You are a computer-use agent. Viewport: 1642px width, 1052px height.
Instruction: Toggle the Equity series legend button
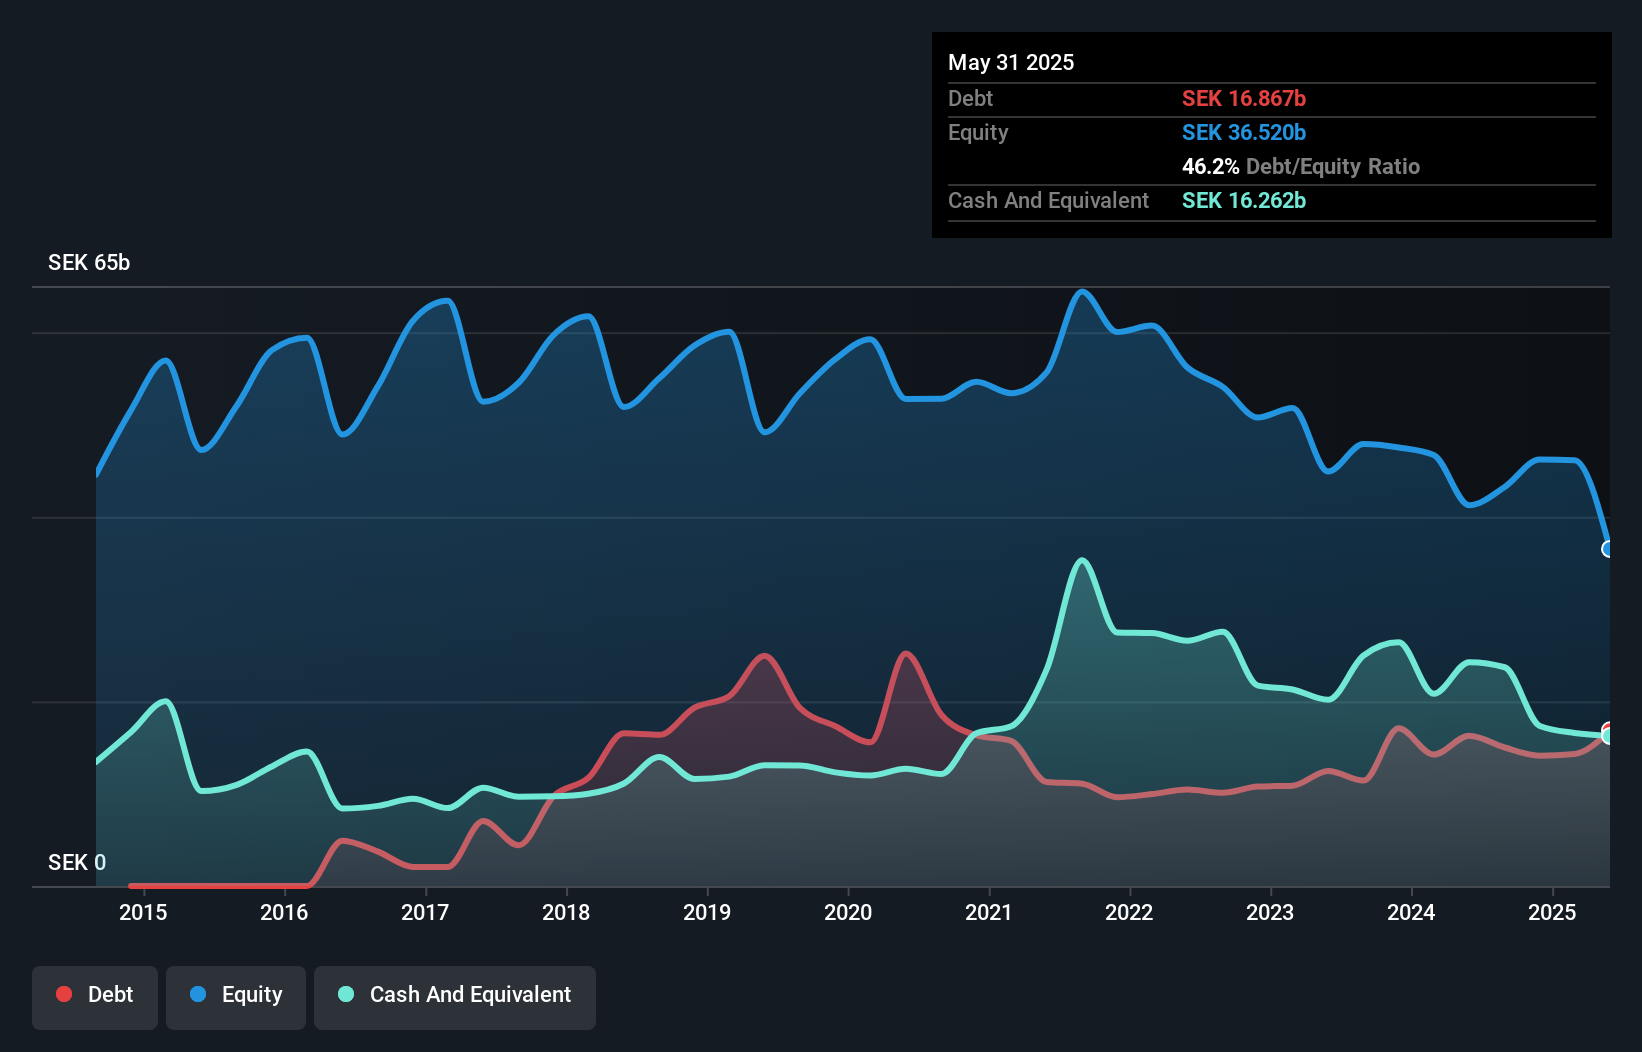[236, 996]
